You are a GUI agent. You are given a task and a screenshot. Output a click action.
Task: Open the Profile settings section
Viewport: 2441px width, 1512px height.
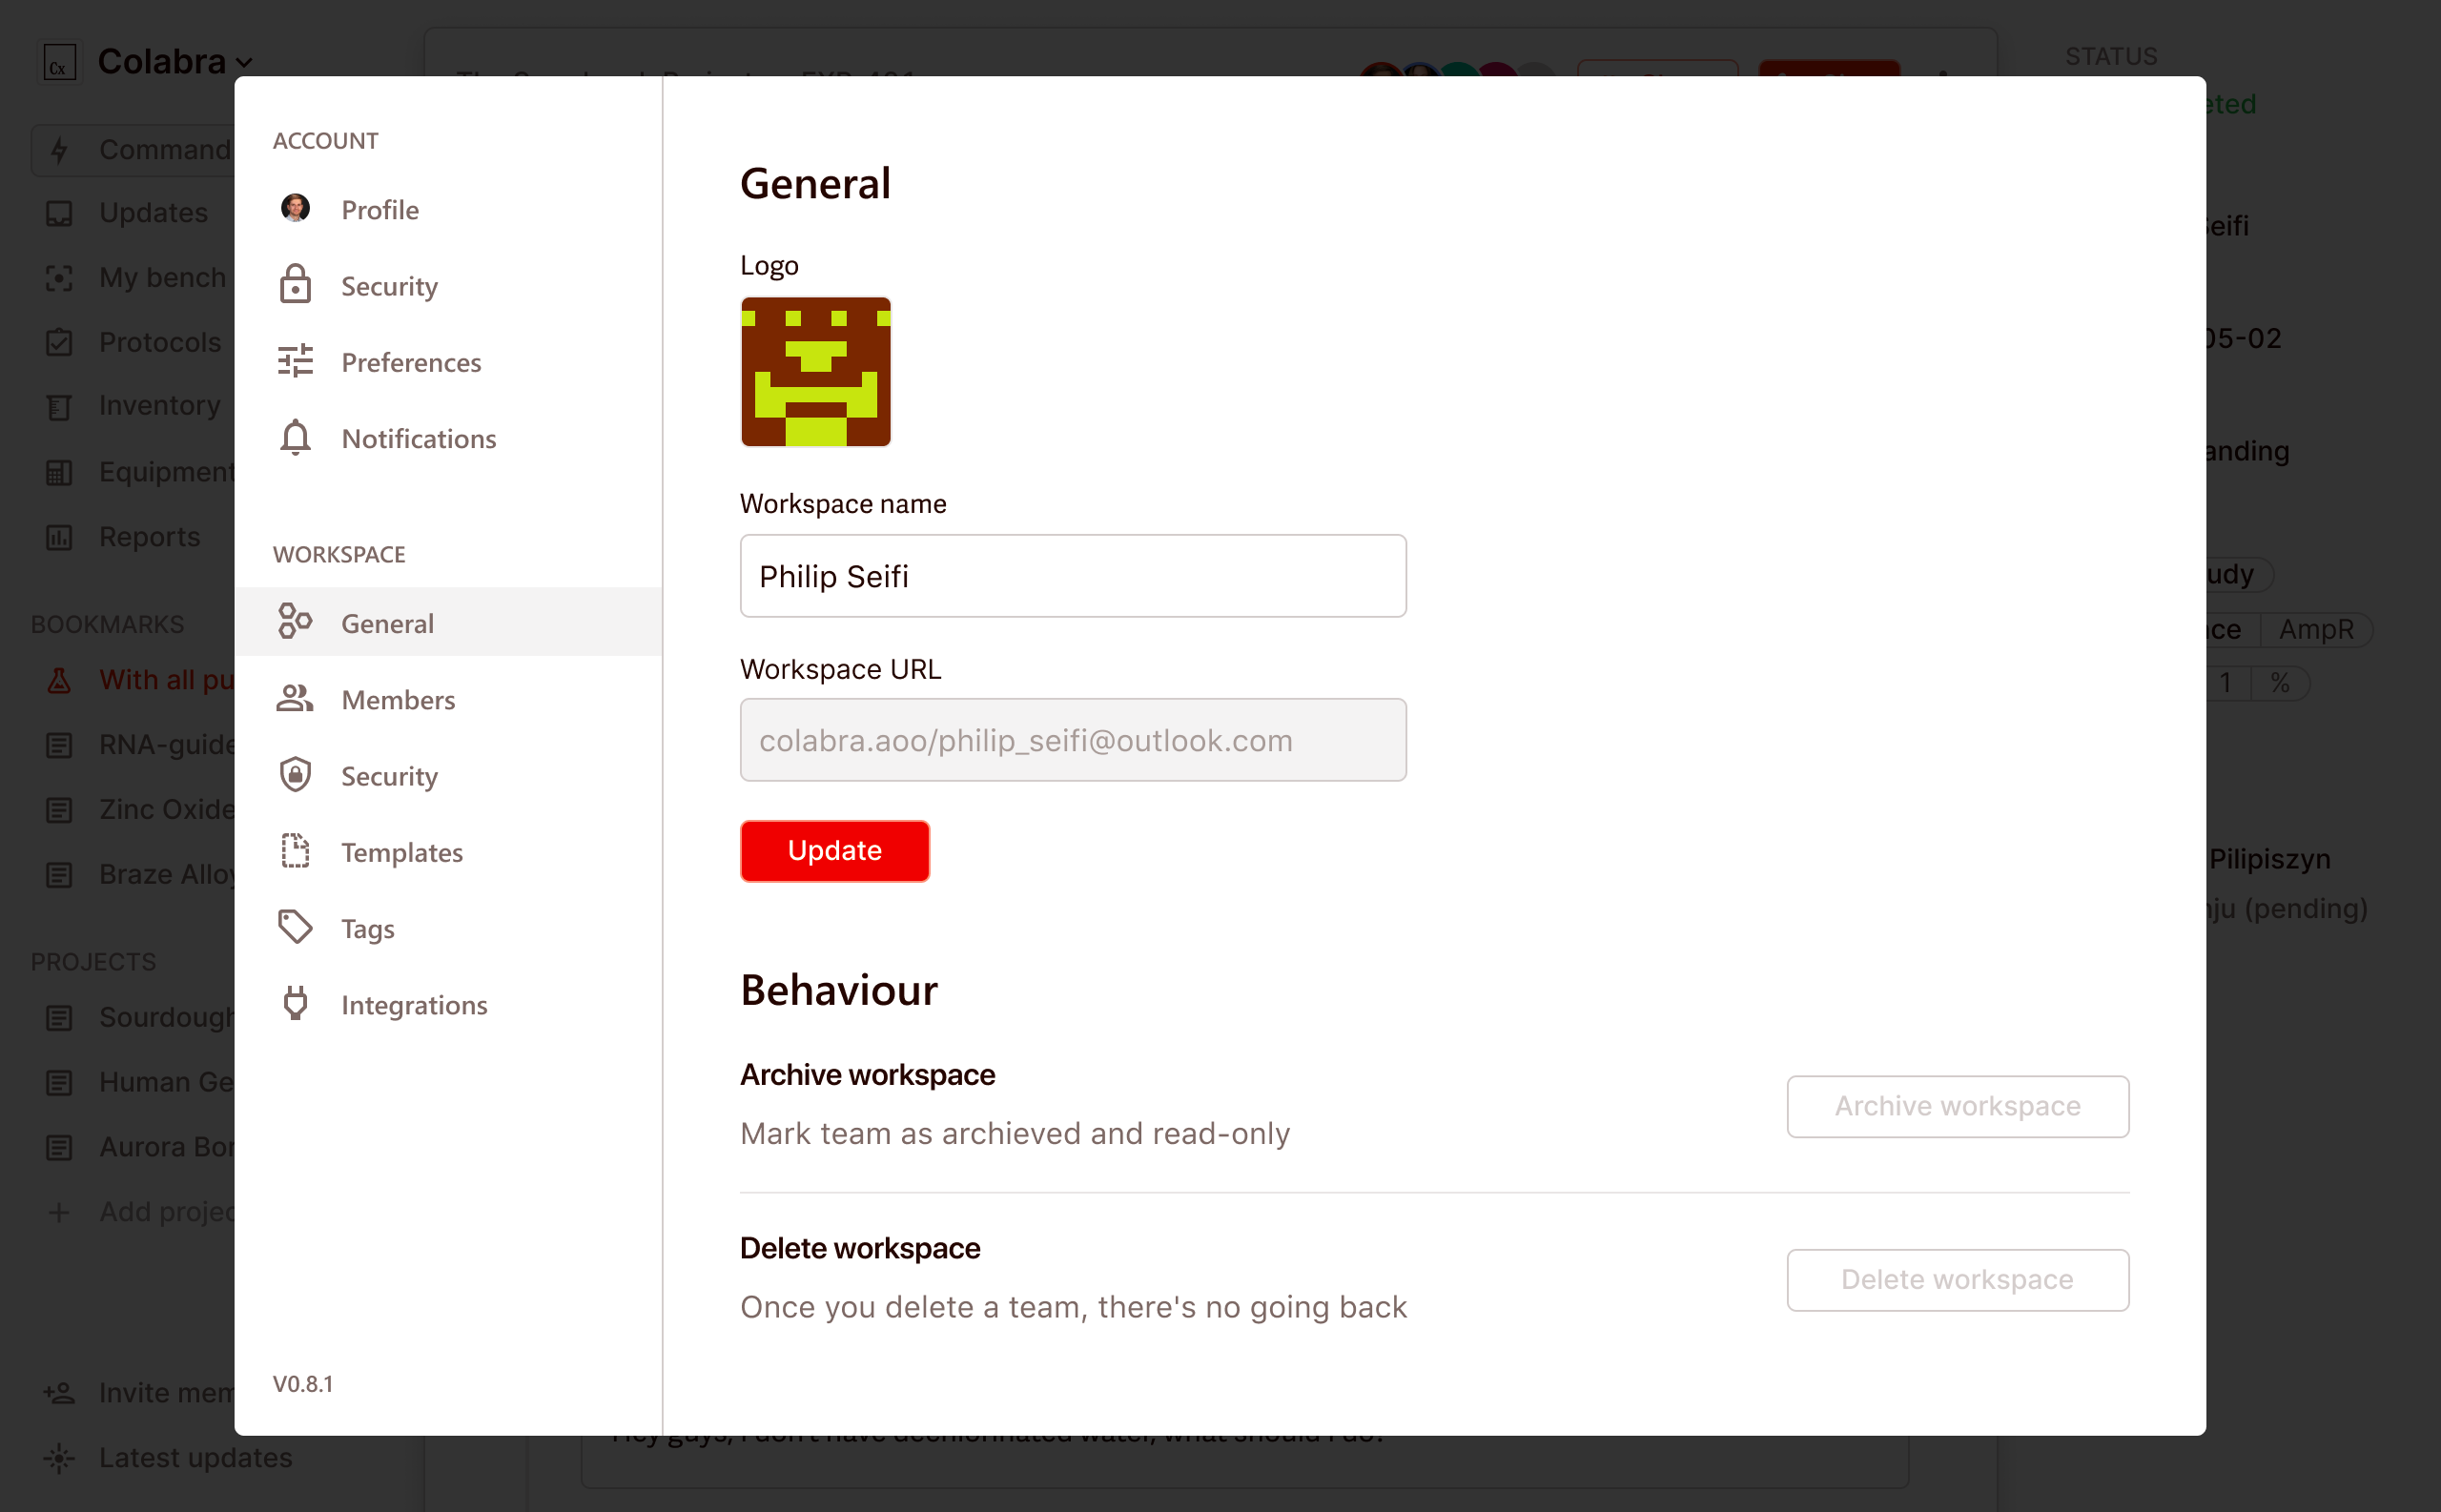coord(380,210)
